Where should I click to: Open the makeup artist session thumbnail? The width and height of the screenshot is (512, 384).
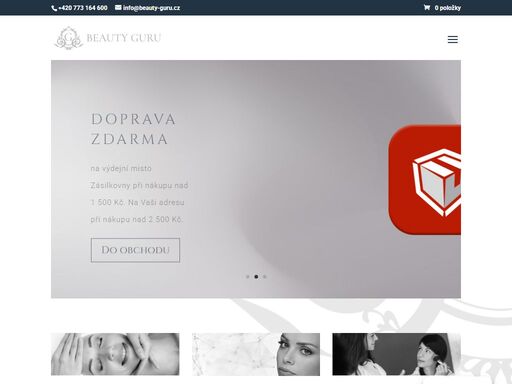click(397, 354)
